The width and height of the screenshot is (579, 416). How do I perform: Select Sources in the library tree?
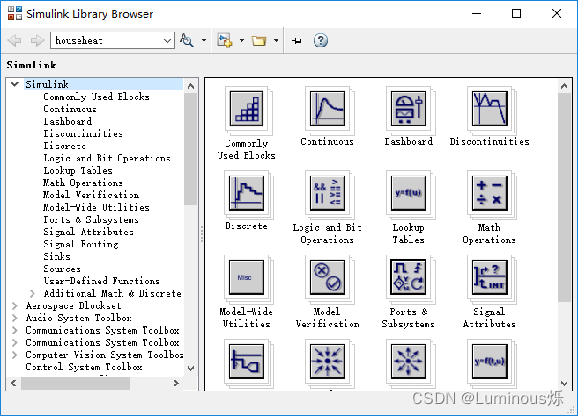coord(62,269)
